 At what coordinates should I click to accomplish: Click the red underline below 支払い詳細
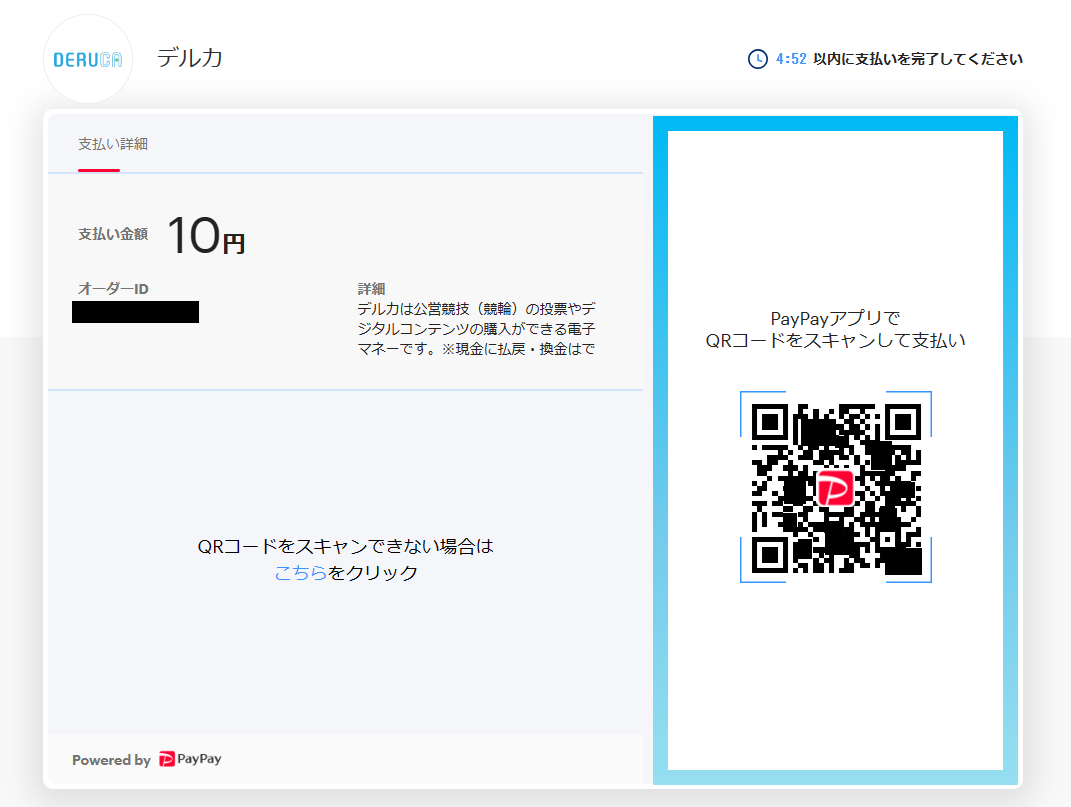click(x=98, y=172)
